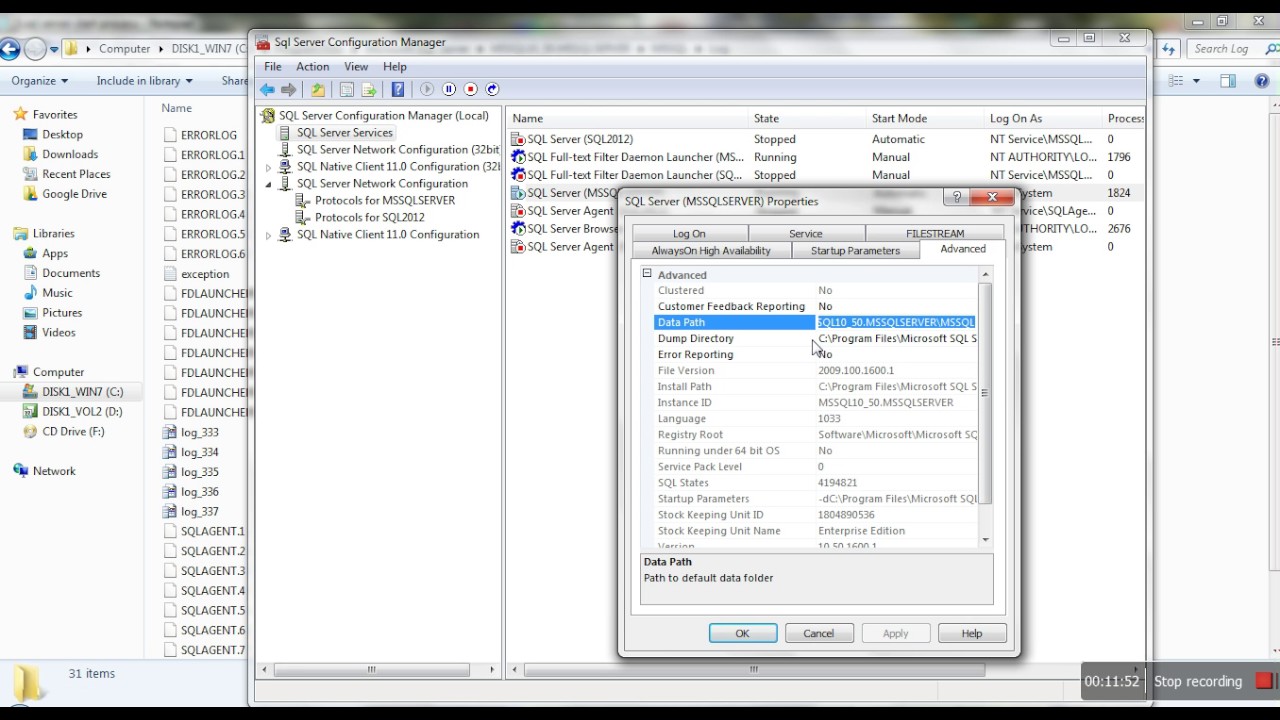
Task: Sort services by the State column header
Action: click(806, 118)
